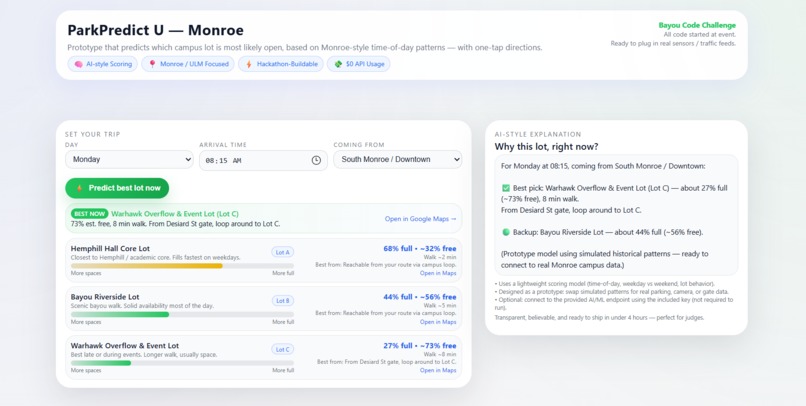
Task: Click the Bayou Riverside occupancy bar
Action: point(182,315)
